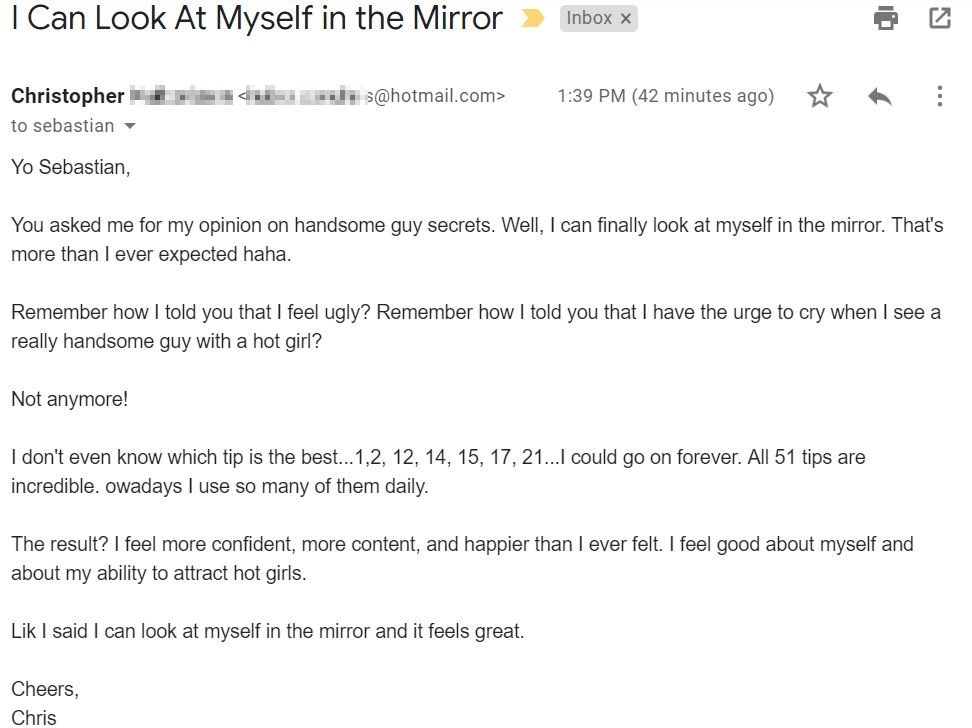Click the 'to sebastian' recipient text
This screenshot has width=972, height=728.
click(x=63, y=126)
